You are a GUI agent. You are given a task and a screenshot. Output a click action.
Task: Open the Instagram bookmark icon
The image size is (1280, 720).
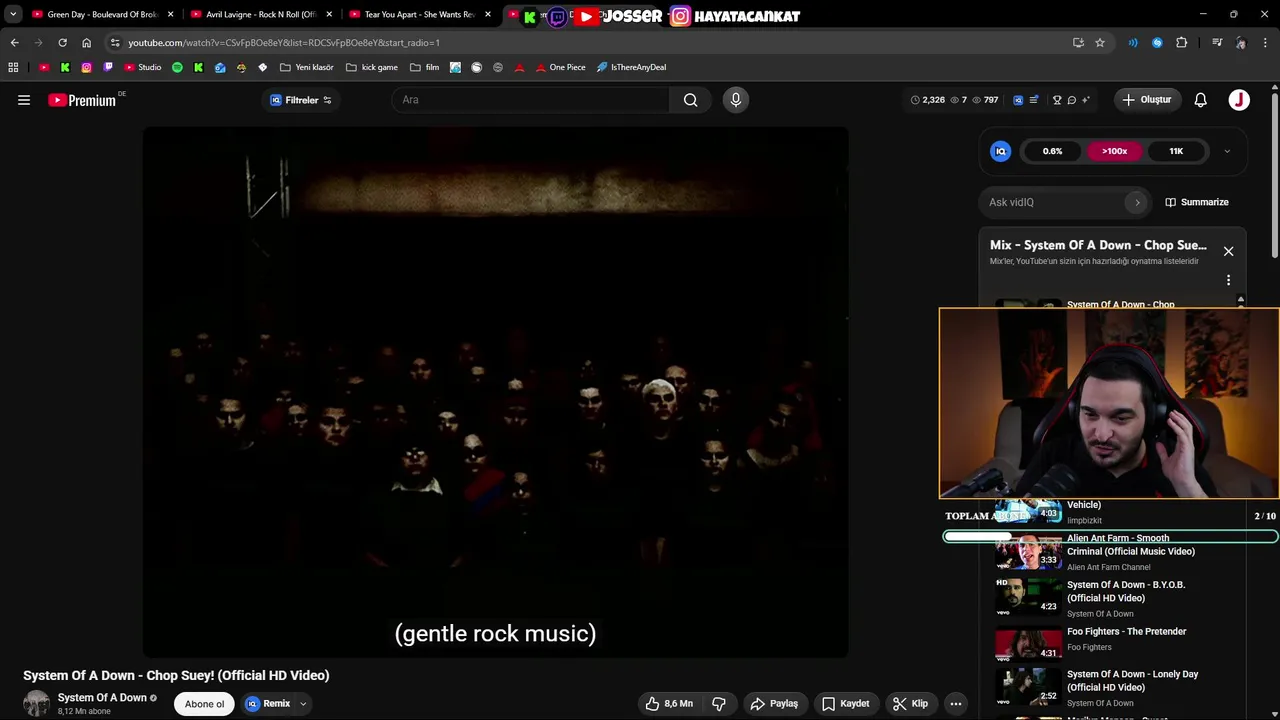87,67
